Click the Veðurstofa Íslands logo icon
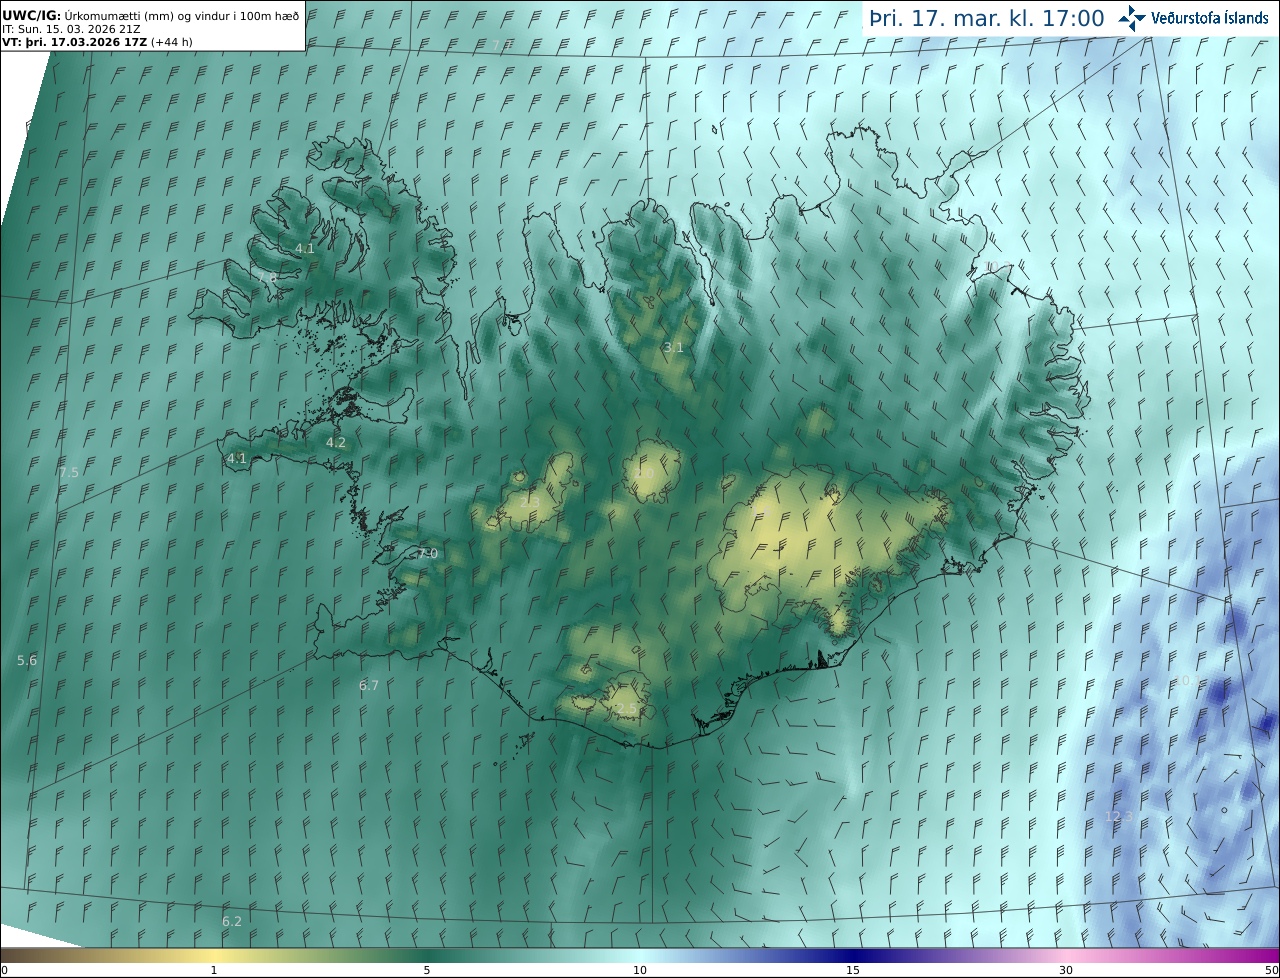1280x978 pixels. coord(1132,18)
